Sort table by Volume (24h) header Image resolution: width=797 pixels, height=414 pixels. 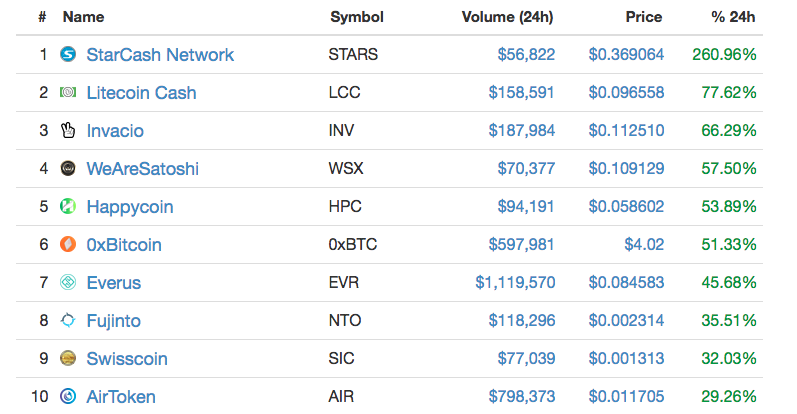(x=507, y=17)
